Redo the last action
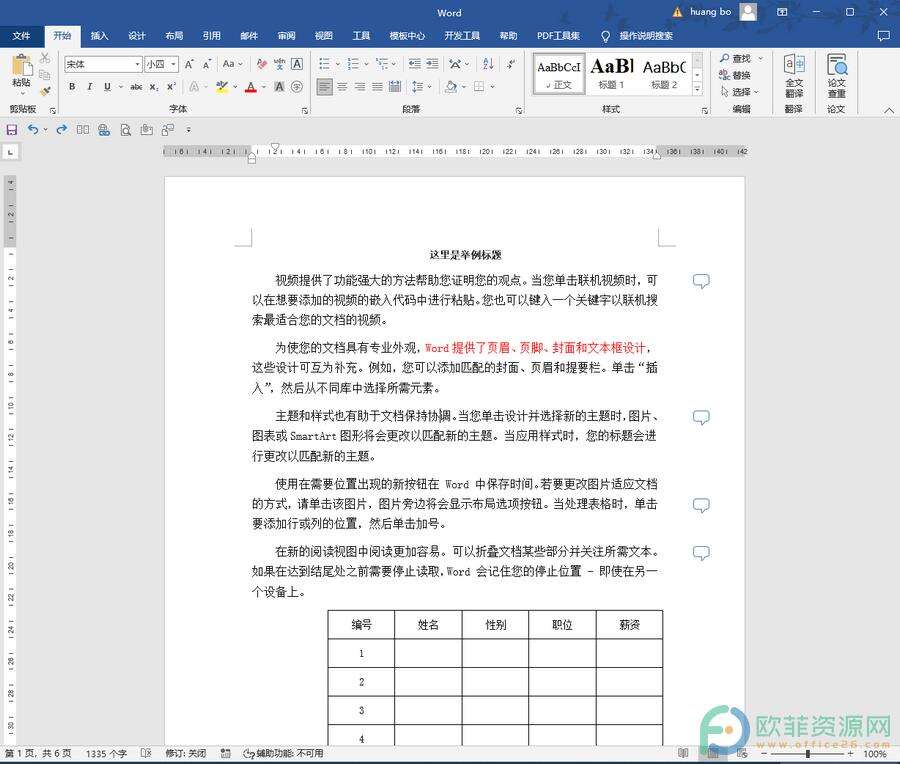Screen dimensions: 900x764 tap(61, 130)
